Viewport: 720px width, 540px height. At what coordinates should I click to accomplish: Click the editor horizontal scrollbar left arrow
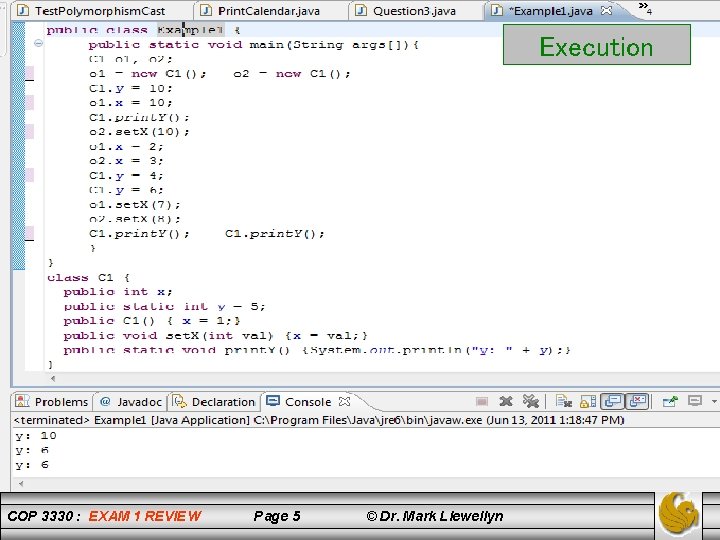(53, 378)
